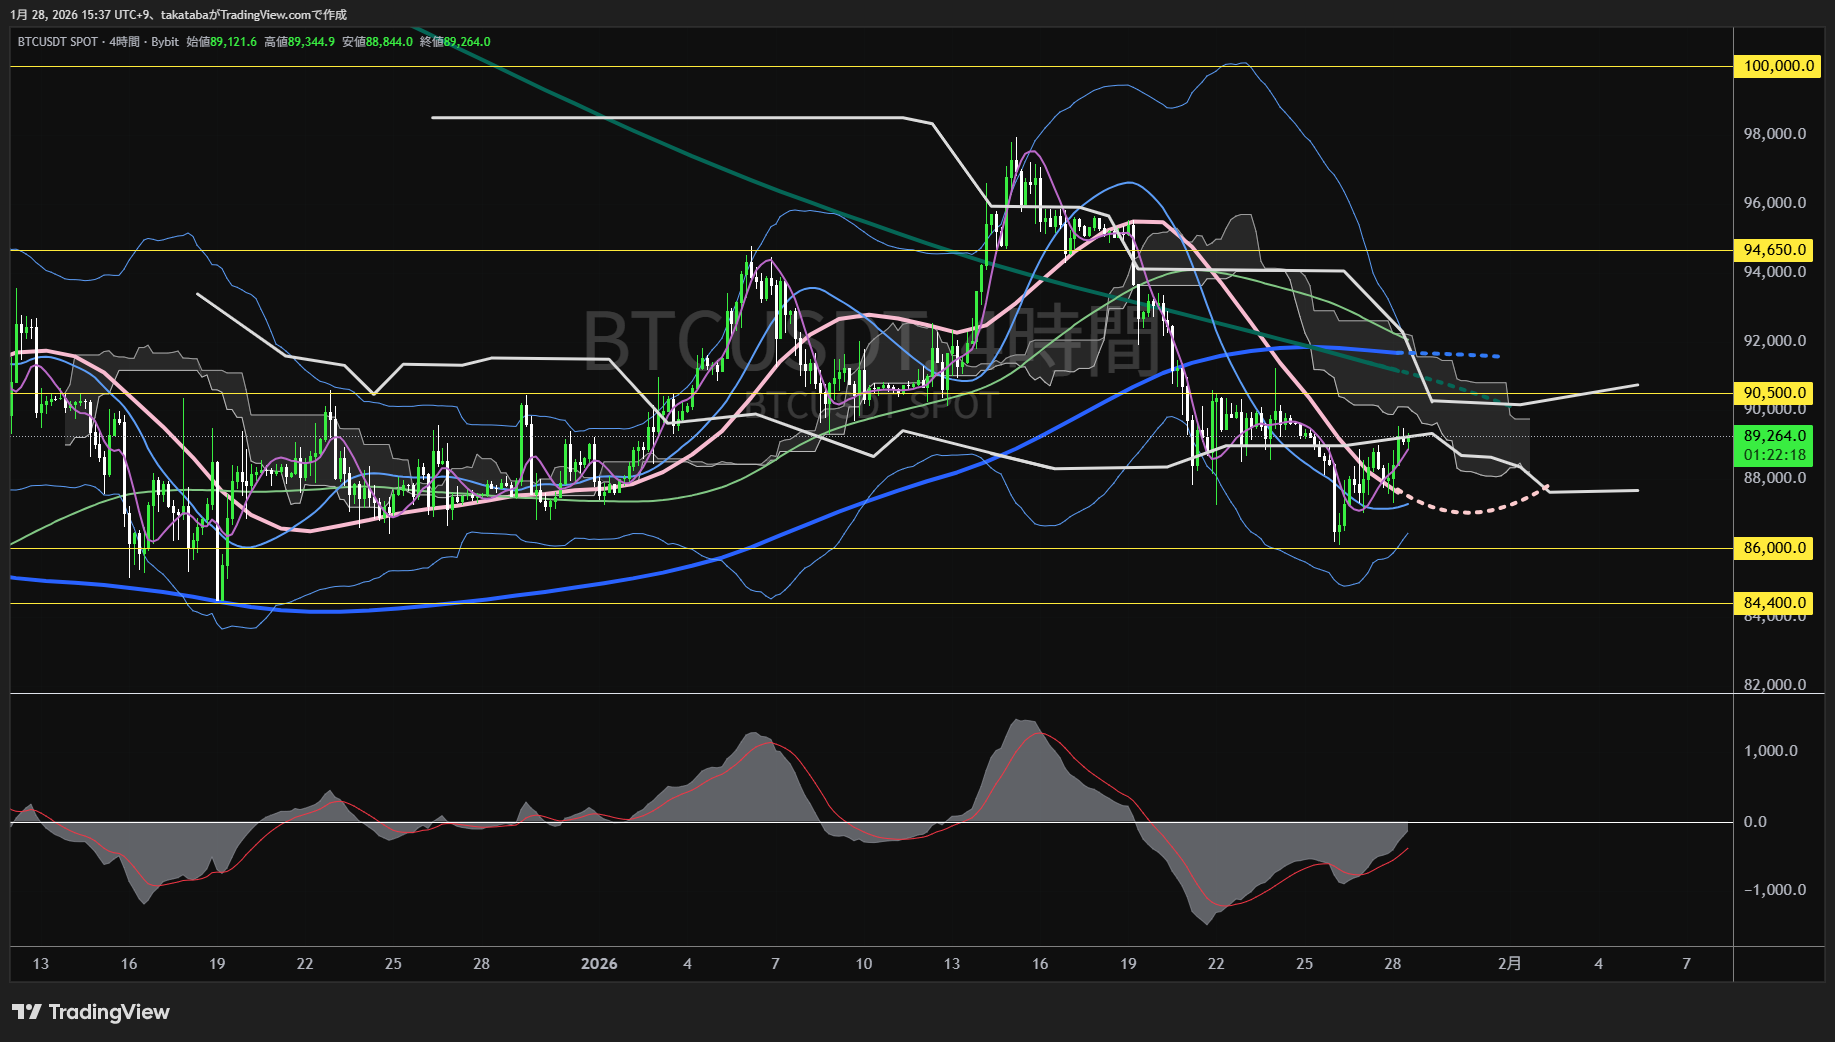Click the 01:22:18 candle countdown timer
Image resolution: width=1835 pixels, height=1042 pixels.
(1775, 455)
